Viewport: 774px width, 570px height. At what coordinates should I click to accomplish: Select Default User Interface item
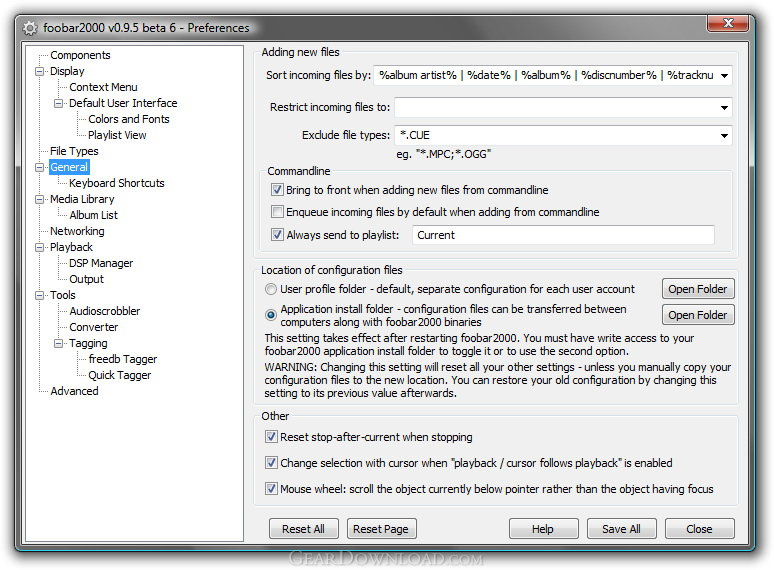[123, 103]
